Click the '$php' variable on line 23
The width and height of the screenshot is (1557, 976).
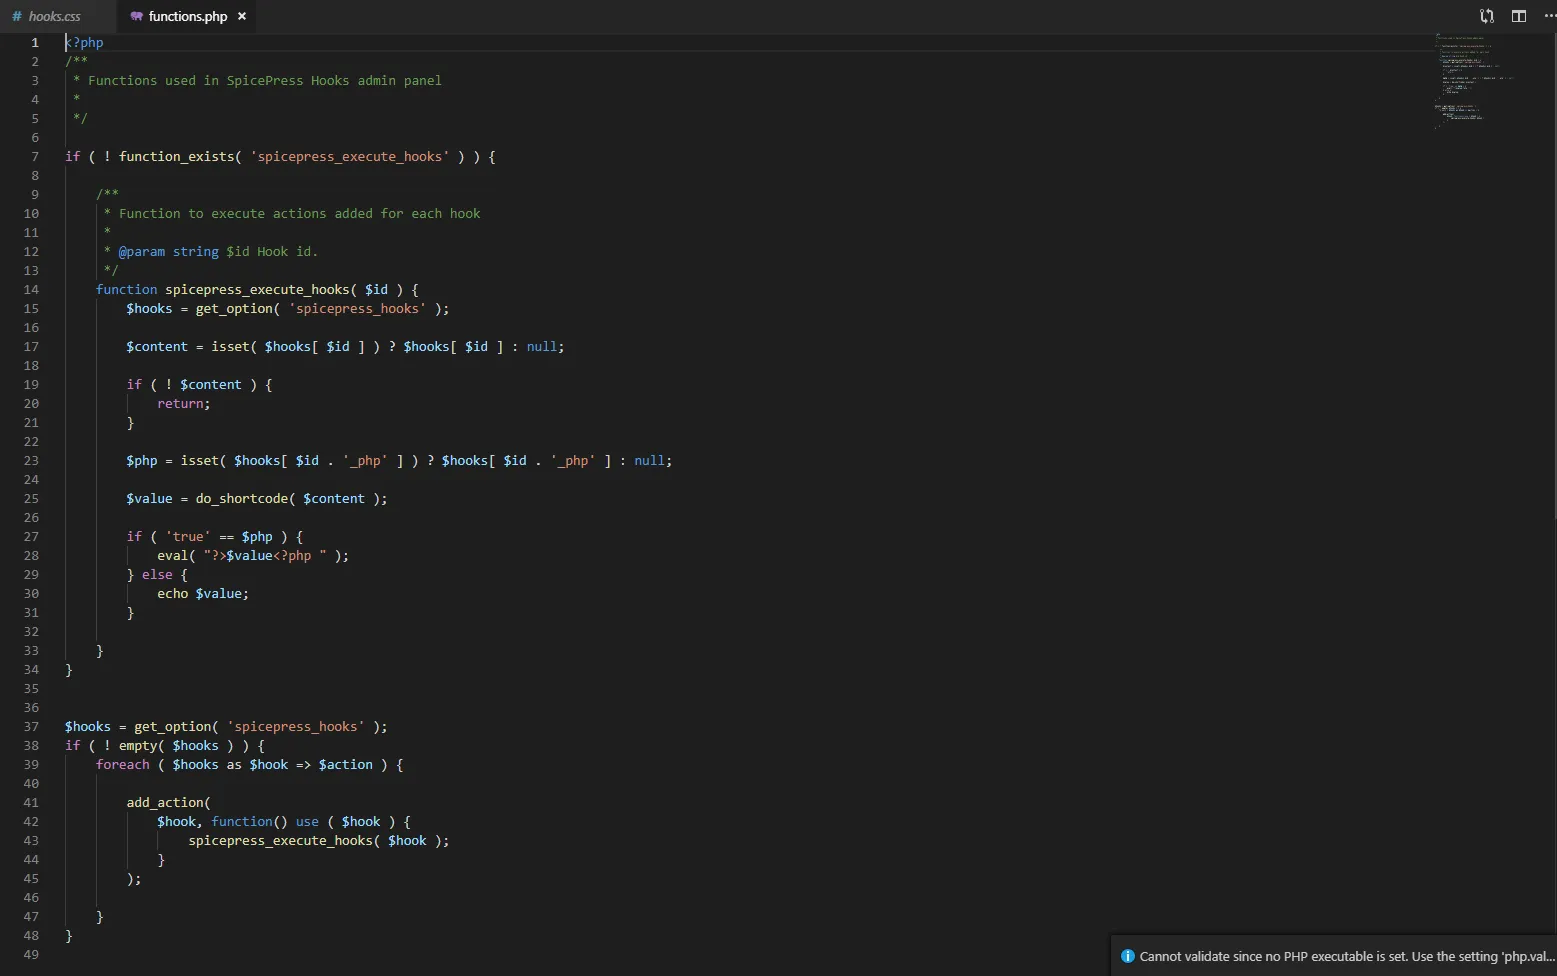(142, 460)
